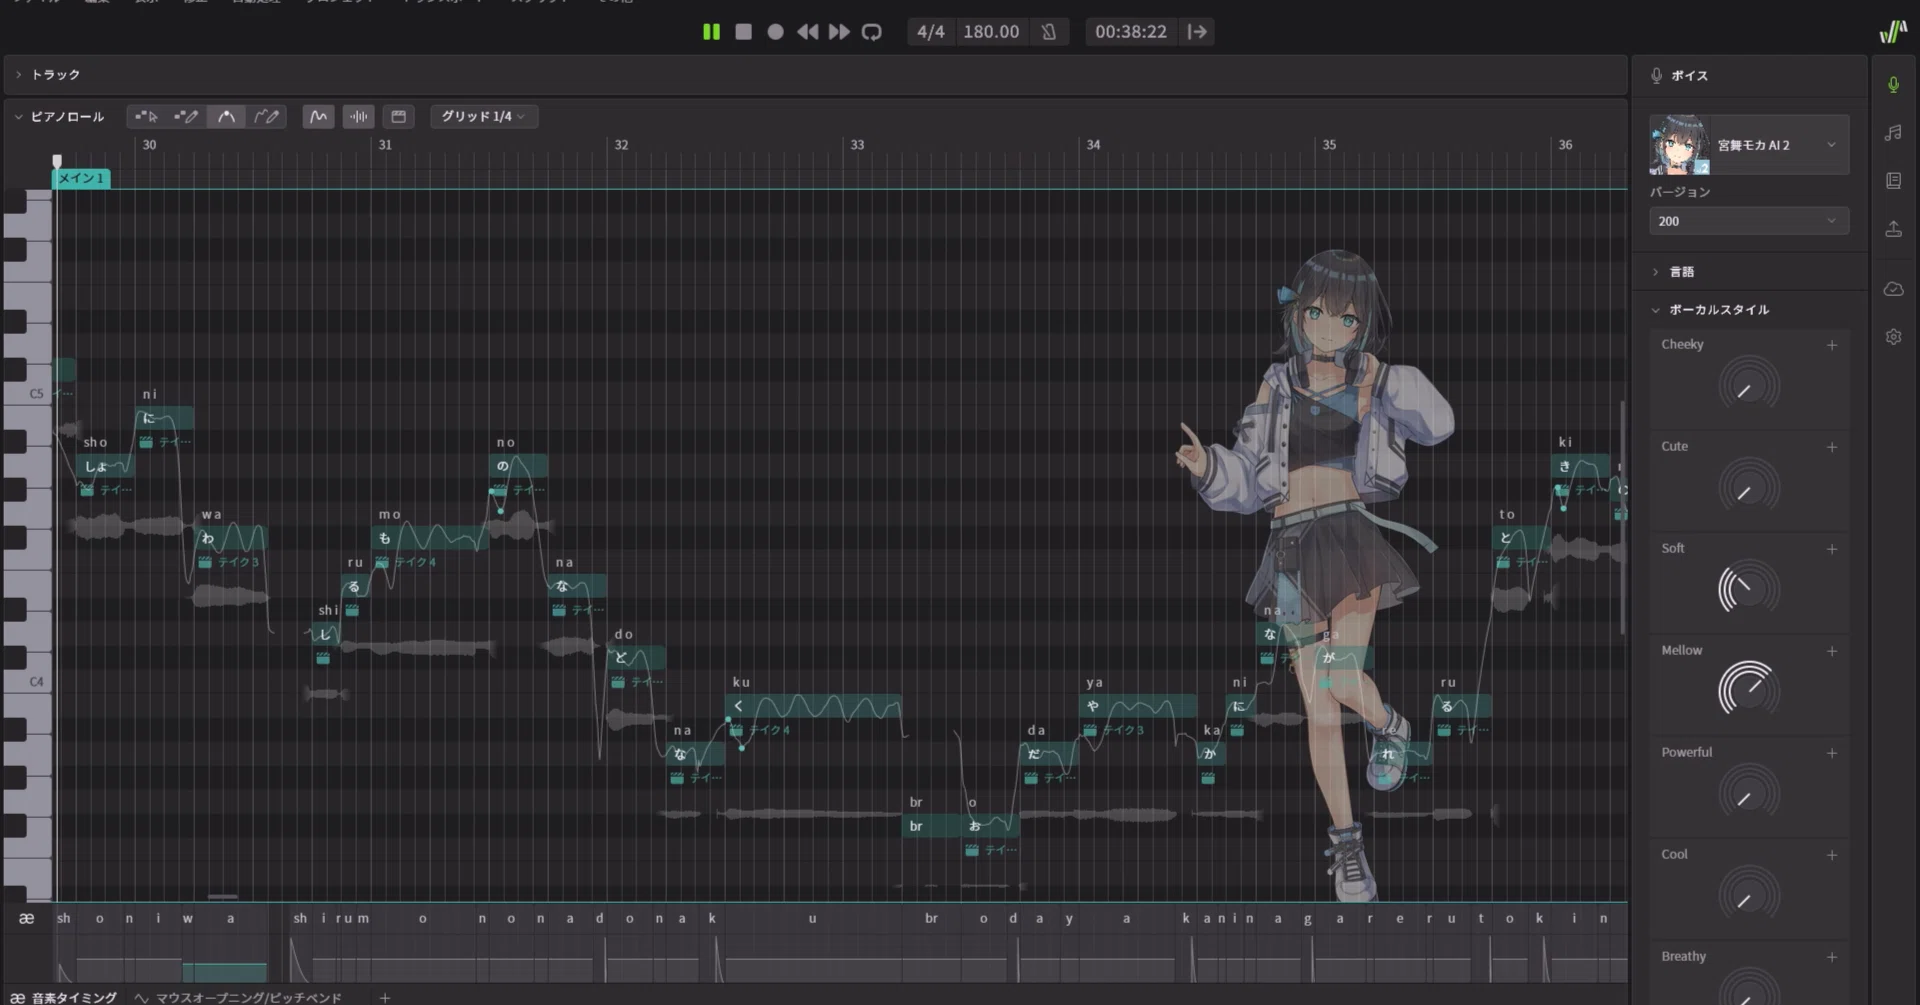Image resolution: width=1920 pixels, height=1005 pixels.
Task: Click the メイン 1 group label
Action: (x=81, y=178)
